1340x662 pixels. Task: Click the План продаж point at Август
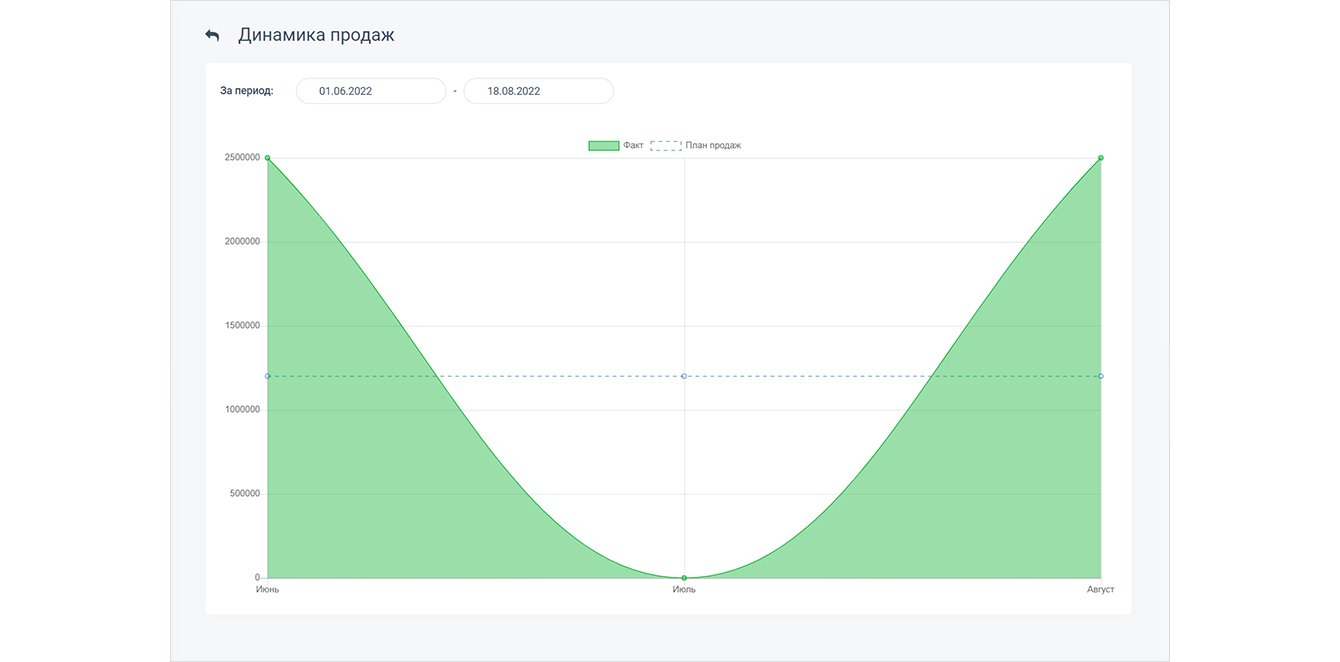(1100, 376)
